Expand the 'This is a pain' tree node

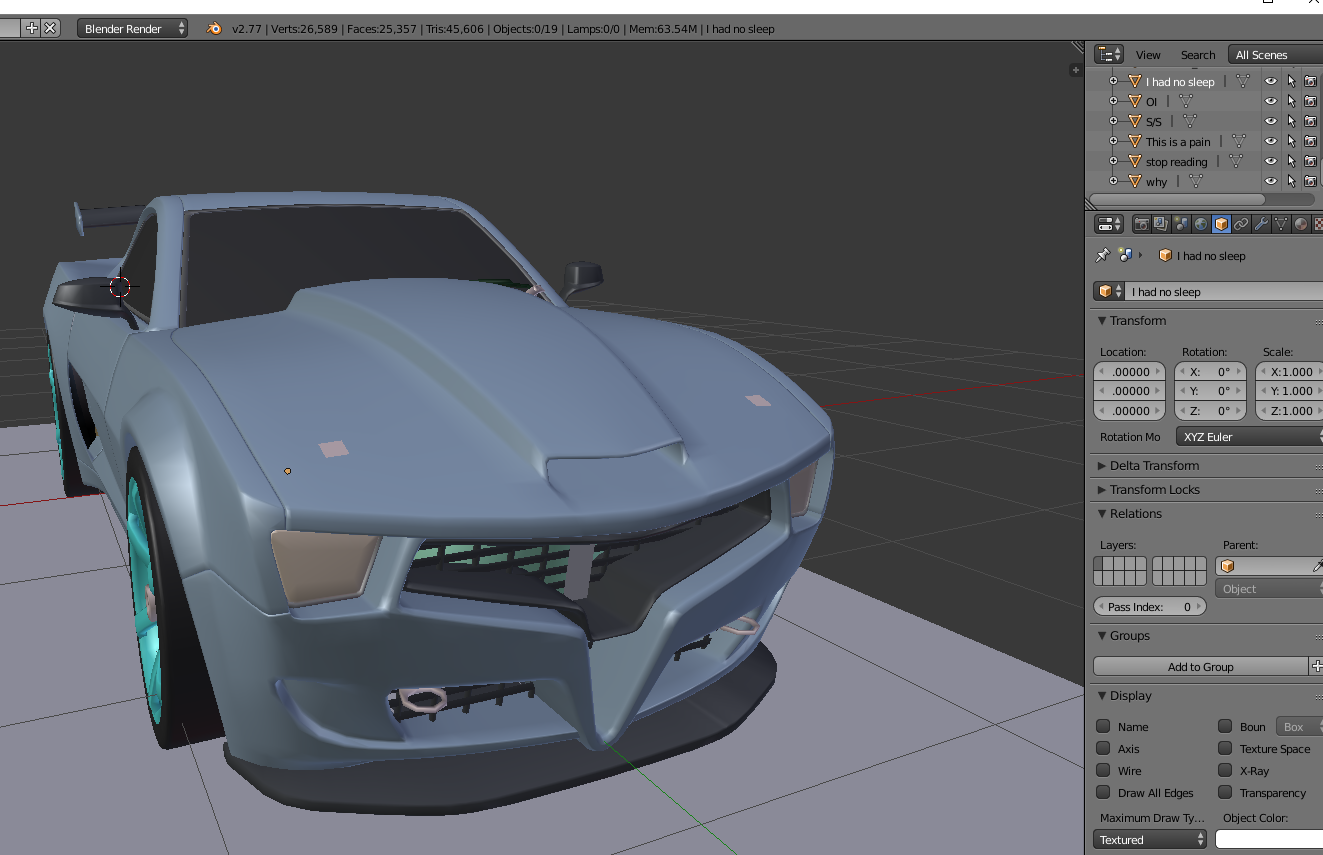(x=1113, y=141)
